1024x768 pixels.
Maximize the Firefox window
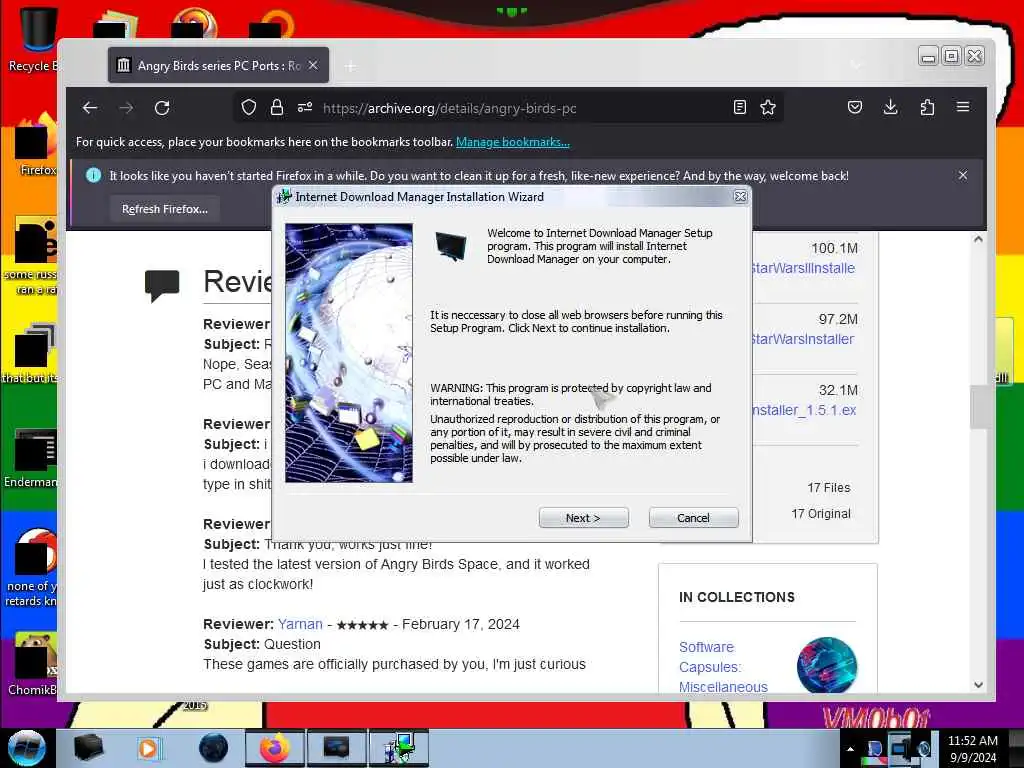[x=952, y=57]
